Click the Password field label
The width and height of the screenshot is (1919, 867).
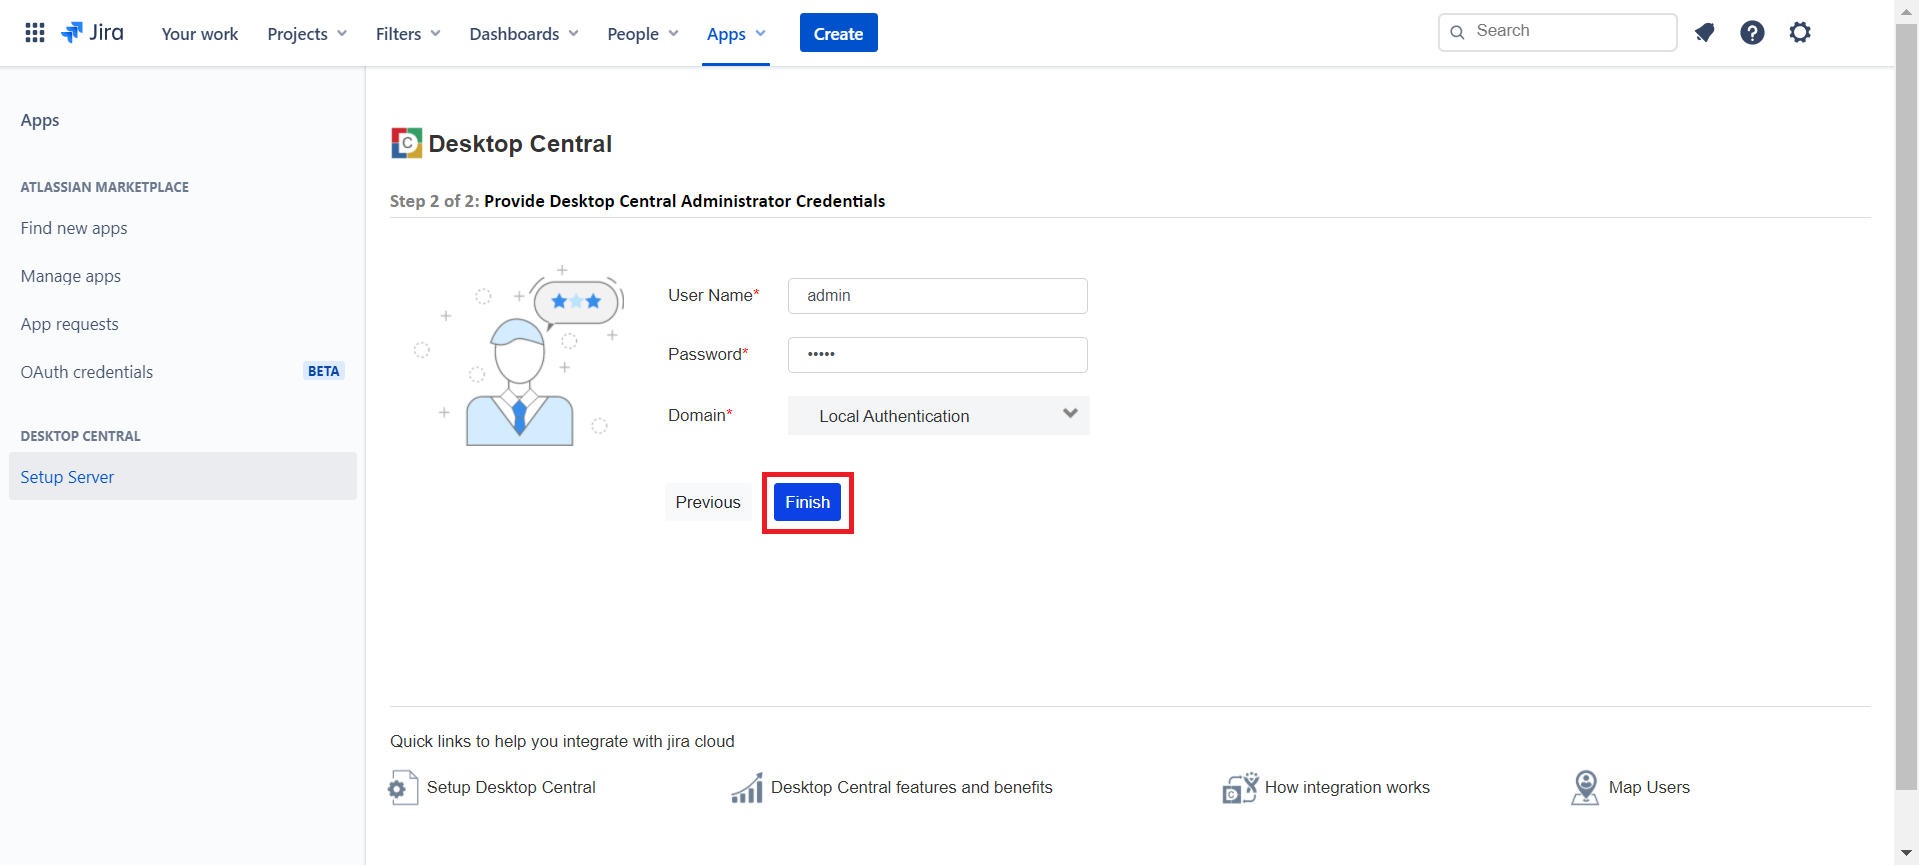(708, 354)
